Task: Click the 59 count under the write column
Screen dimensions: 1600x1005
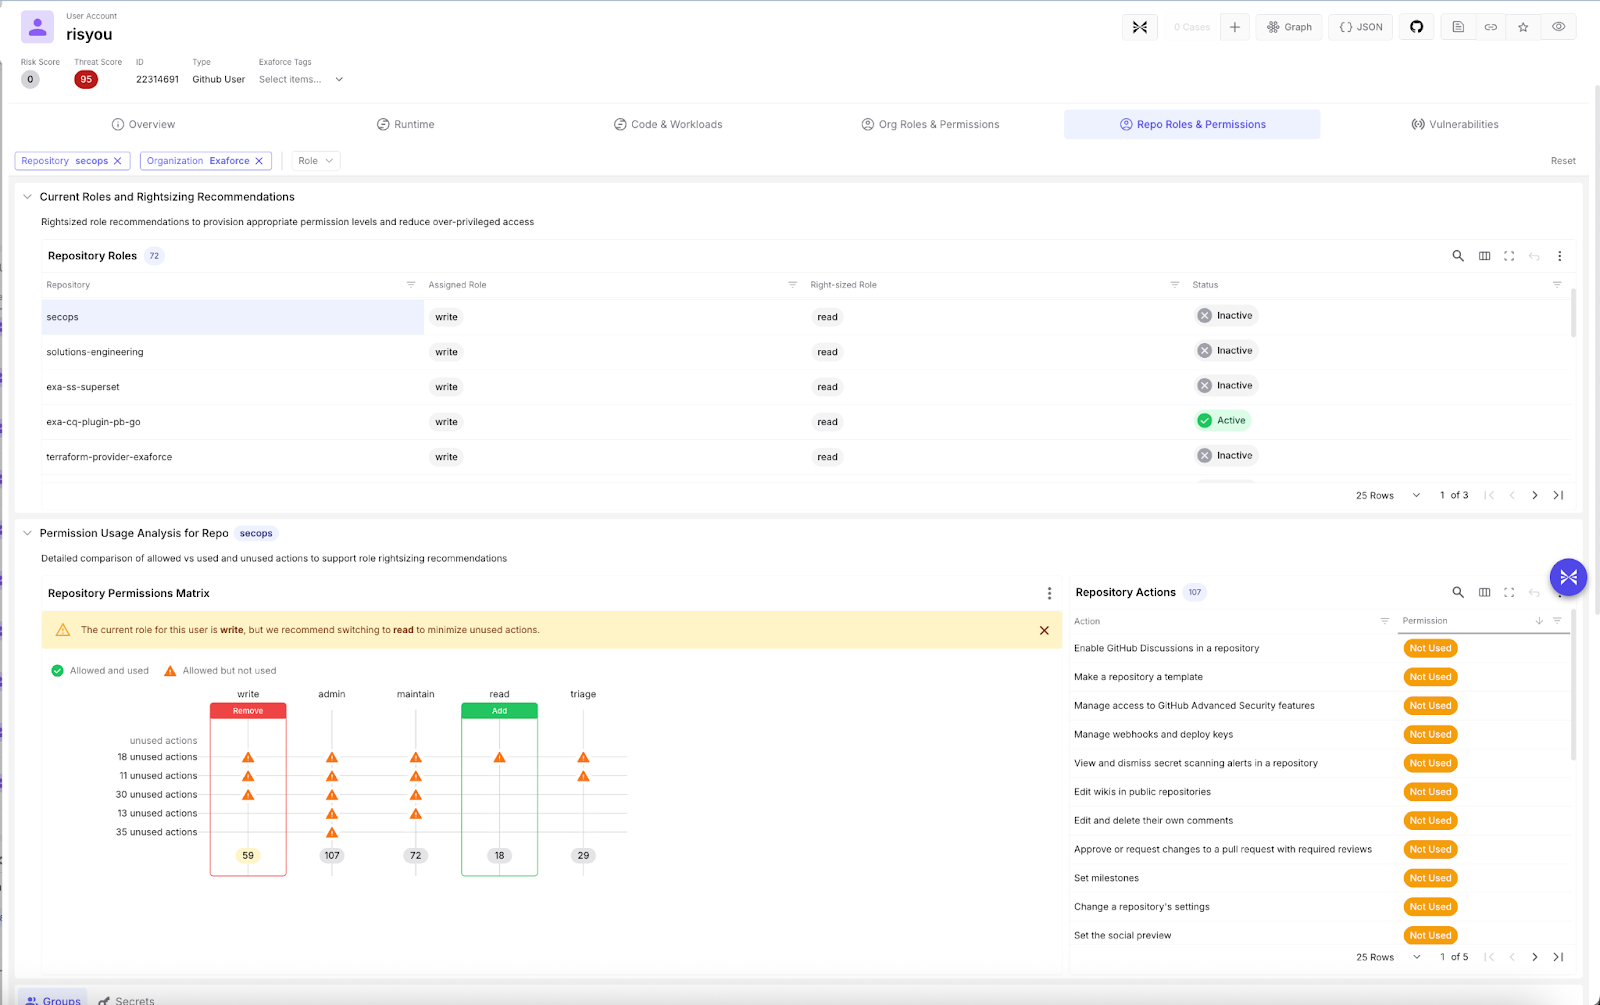Action: [248, 855]
